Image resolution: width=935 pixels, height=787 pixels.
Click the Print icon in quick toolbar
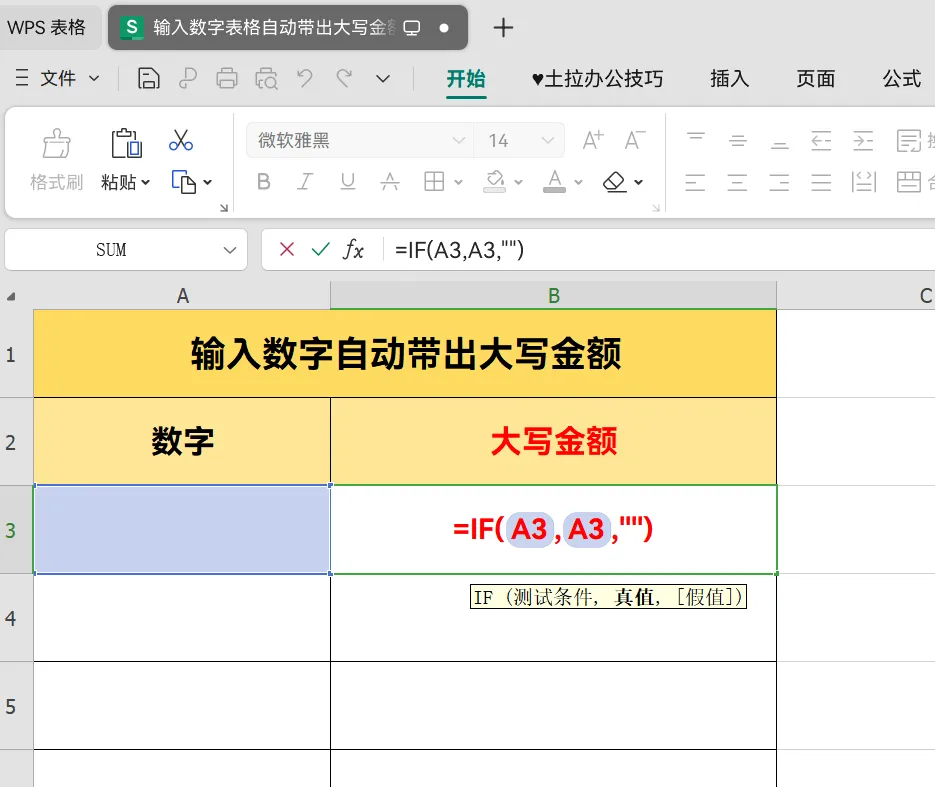click(227, 78)
